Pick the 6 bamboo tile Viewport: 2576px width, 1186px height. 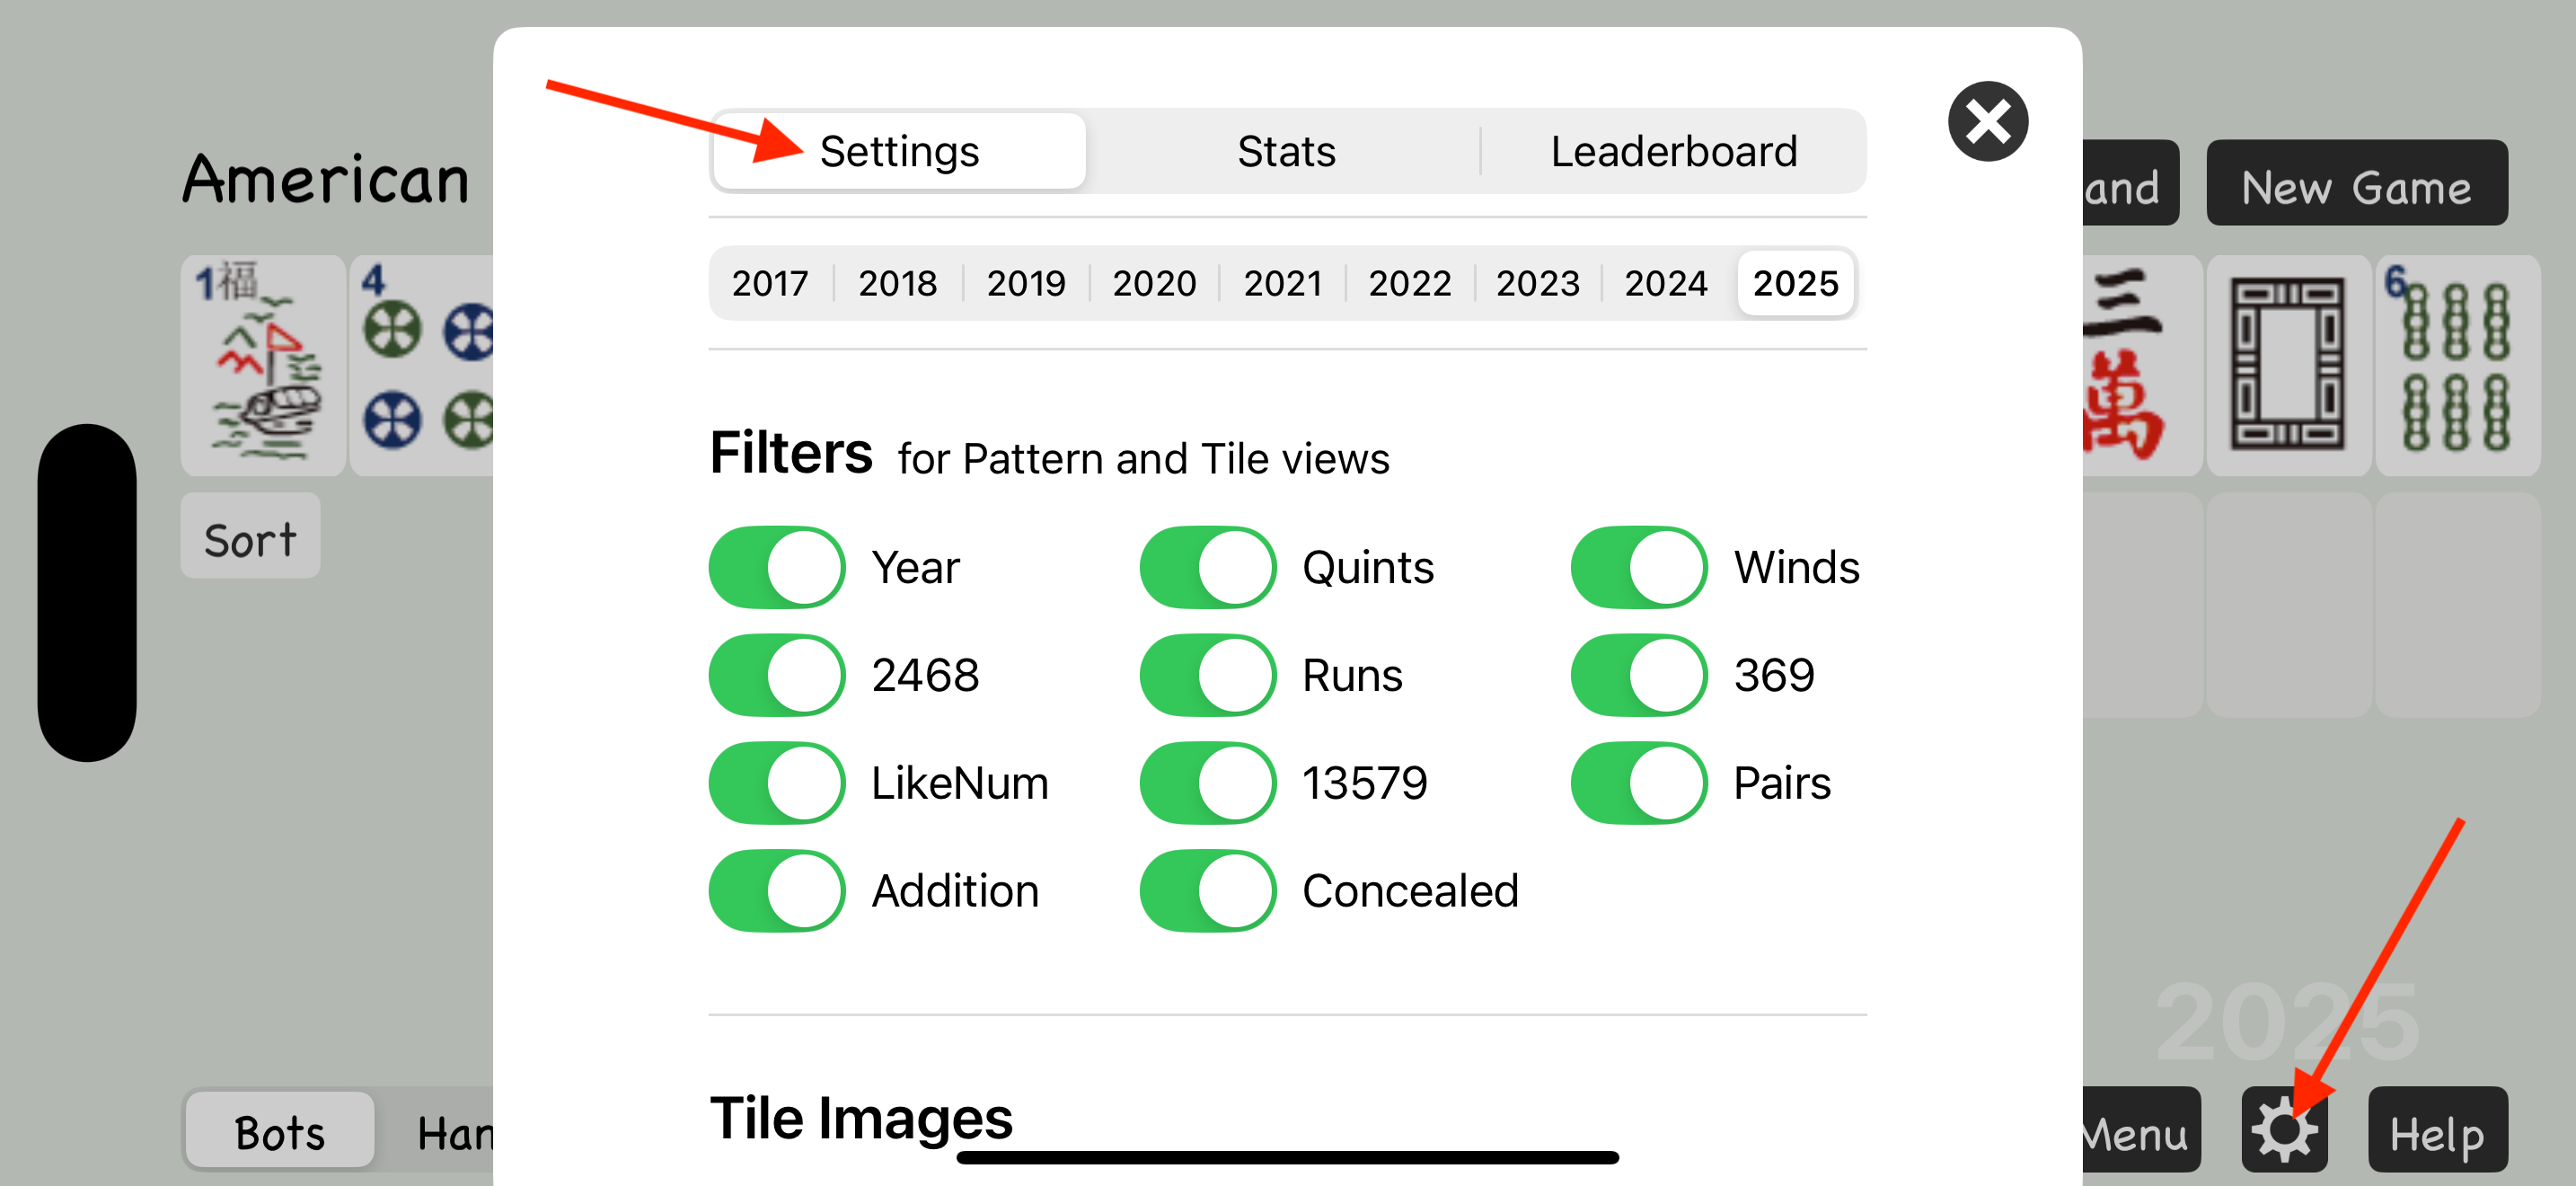coord(2457,365)
